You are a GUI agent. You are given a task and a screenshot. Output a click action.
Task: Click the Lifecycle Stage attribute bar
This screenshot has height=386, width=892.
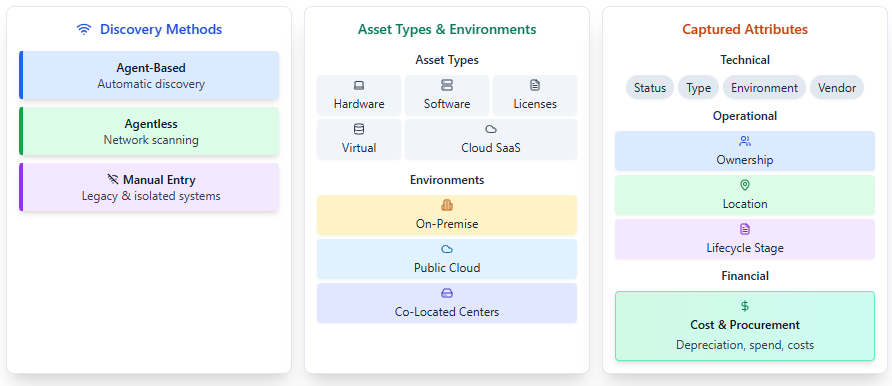tap(745, 239)
